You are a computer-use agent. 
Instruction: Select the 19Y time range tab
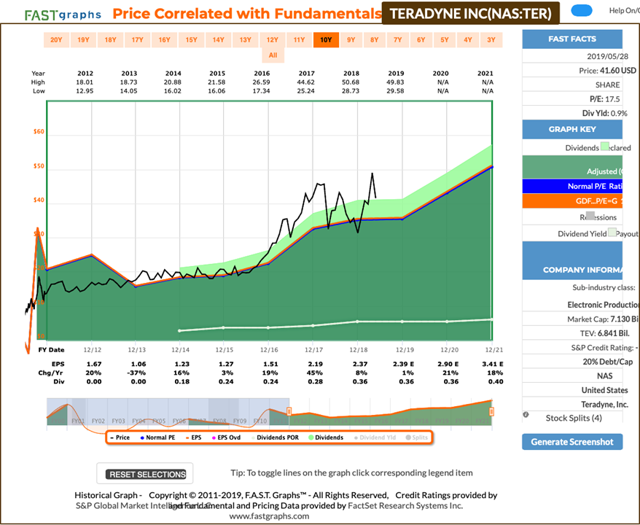click(x=83, y=40)
